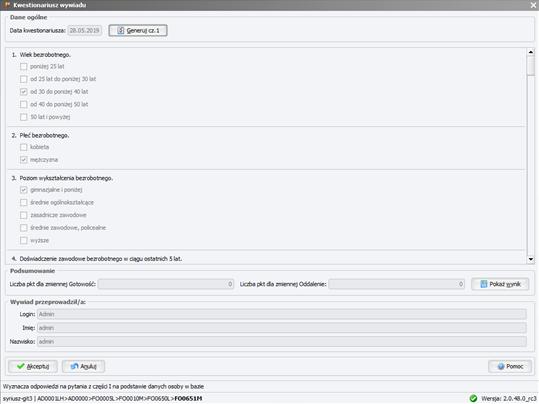Toggle 'gimnazjalne i poniżej' checkbox
Viewport: 539px width, 404px height.
click(x=23, y=190)
